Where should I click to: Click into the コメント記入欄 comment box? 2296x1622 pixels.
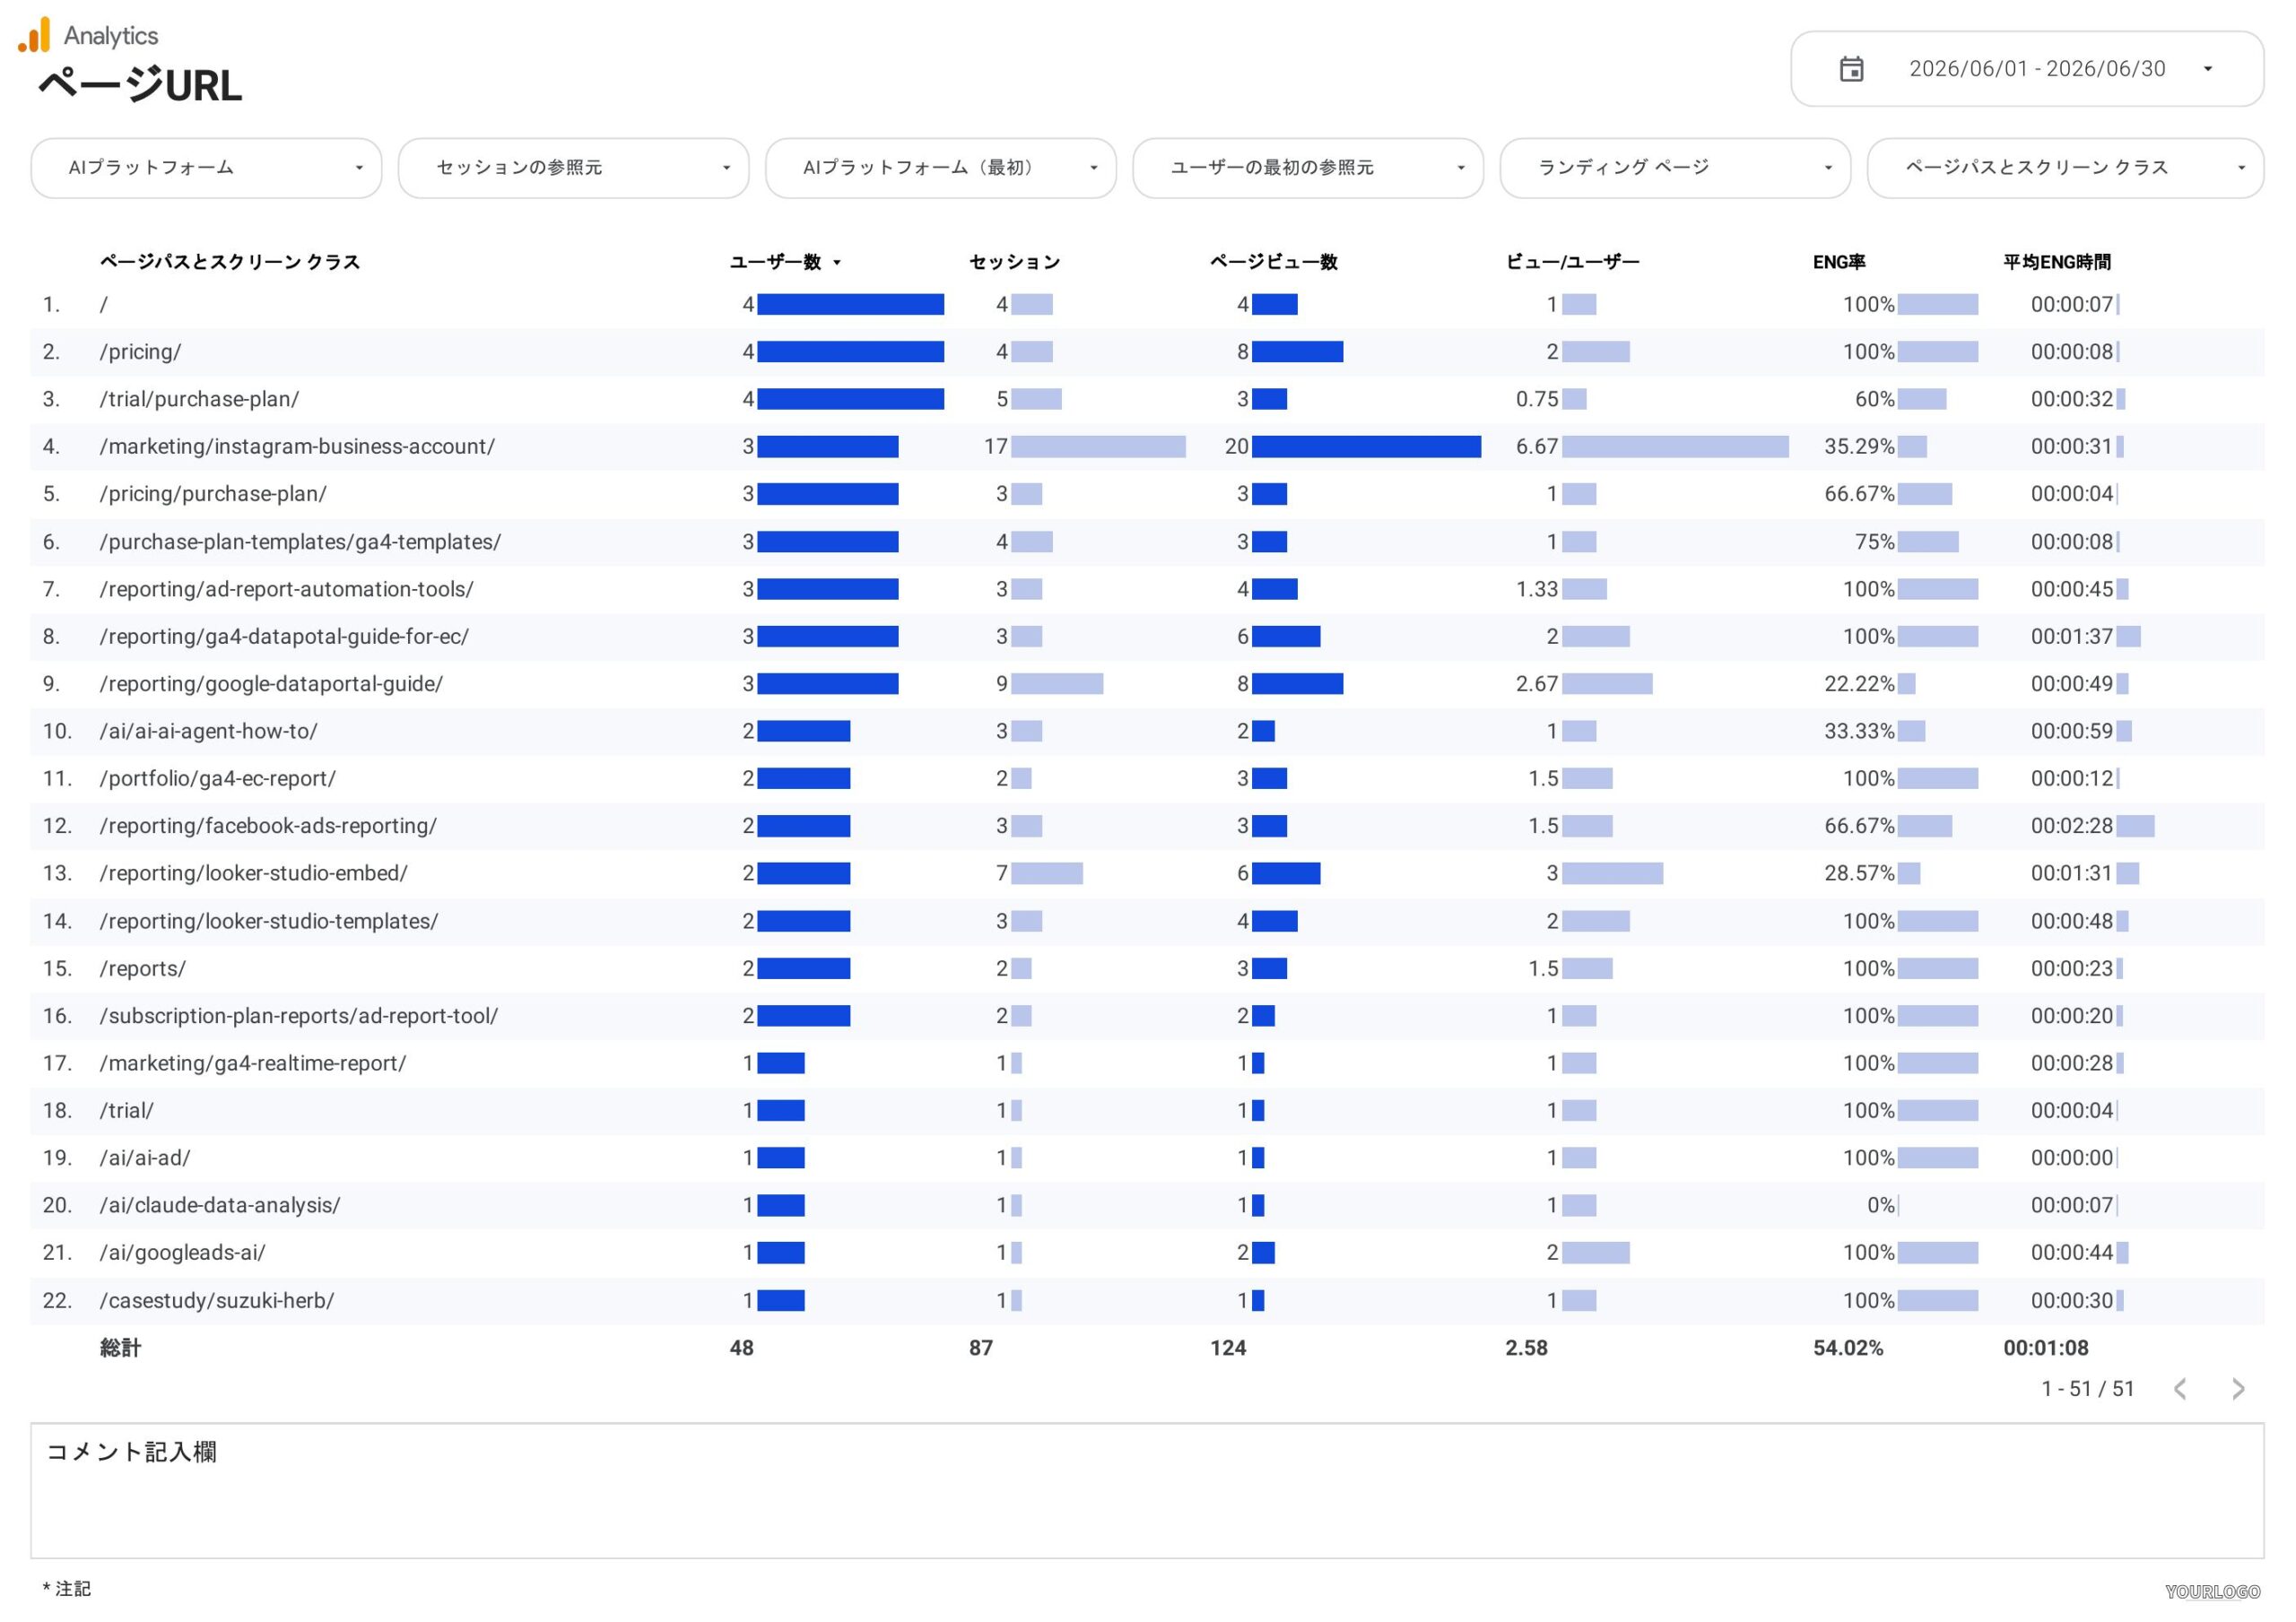(1147, 1491)
